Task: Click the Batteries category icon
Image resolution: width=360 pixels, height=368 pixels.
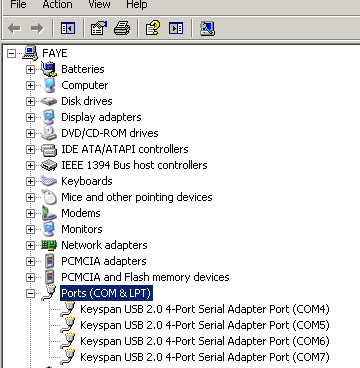Action: pyautogui.click(x=49, y=69)
